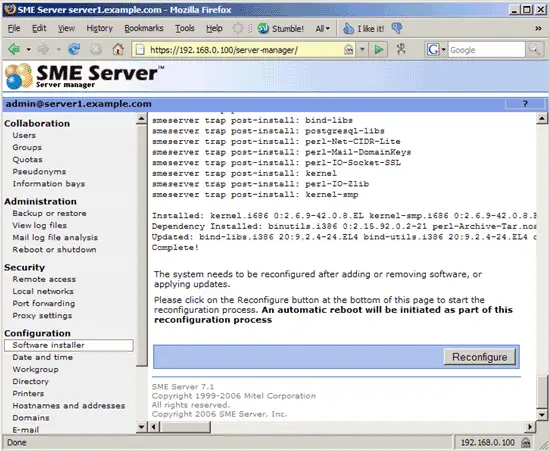
Task: Open the Users link under Collaboration
Action: point(24,135)
